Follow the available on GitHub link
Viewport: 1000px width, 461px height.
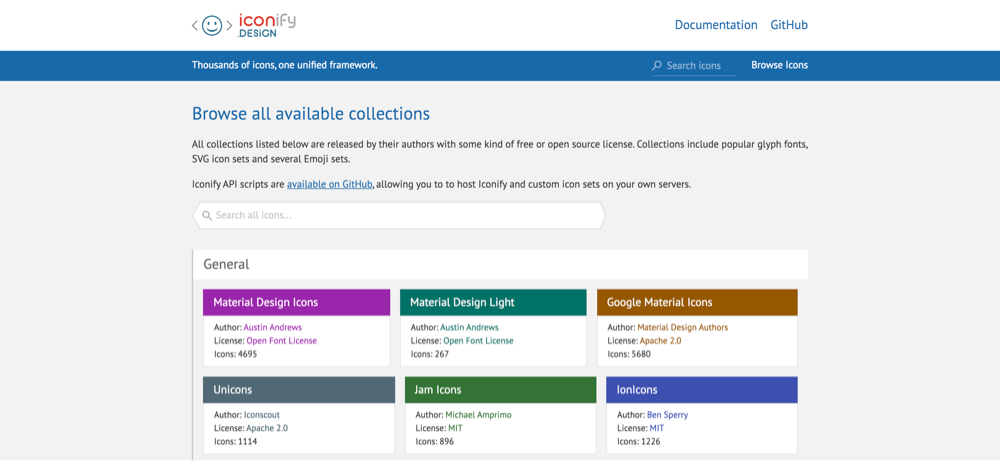click(330, 184)
